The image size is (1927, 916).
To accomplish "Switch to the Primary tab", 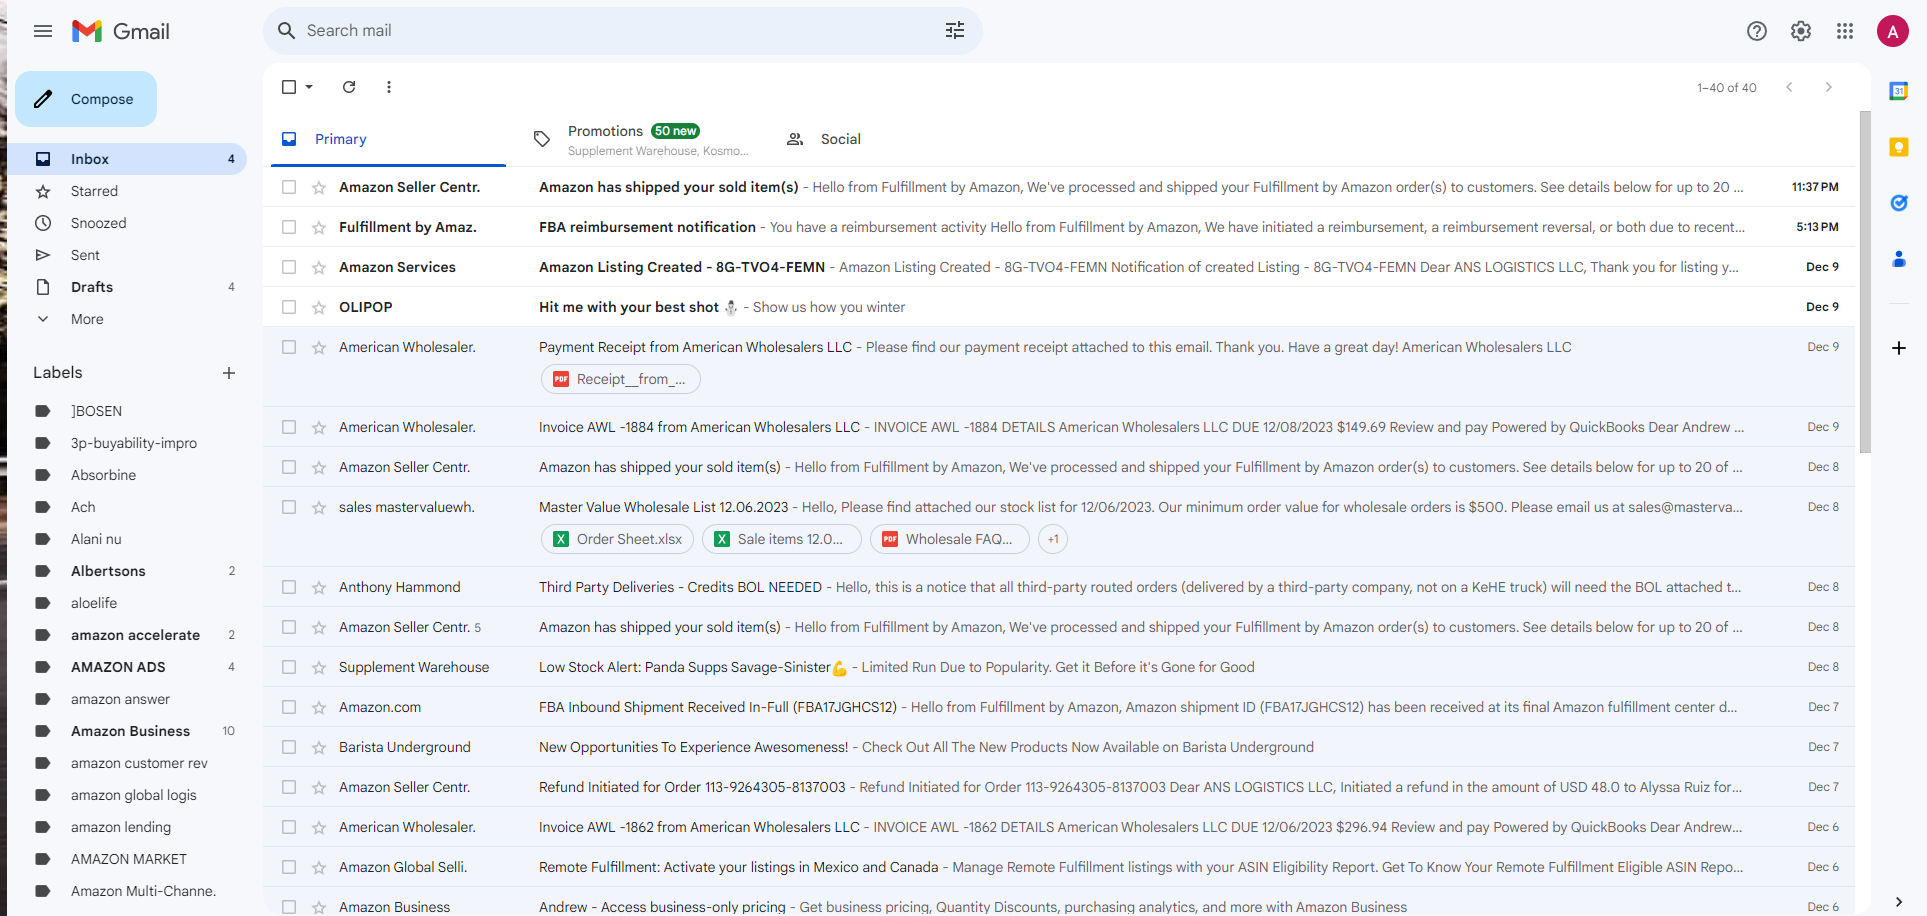I will 388,139.
